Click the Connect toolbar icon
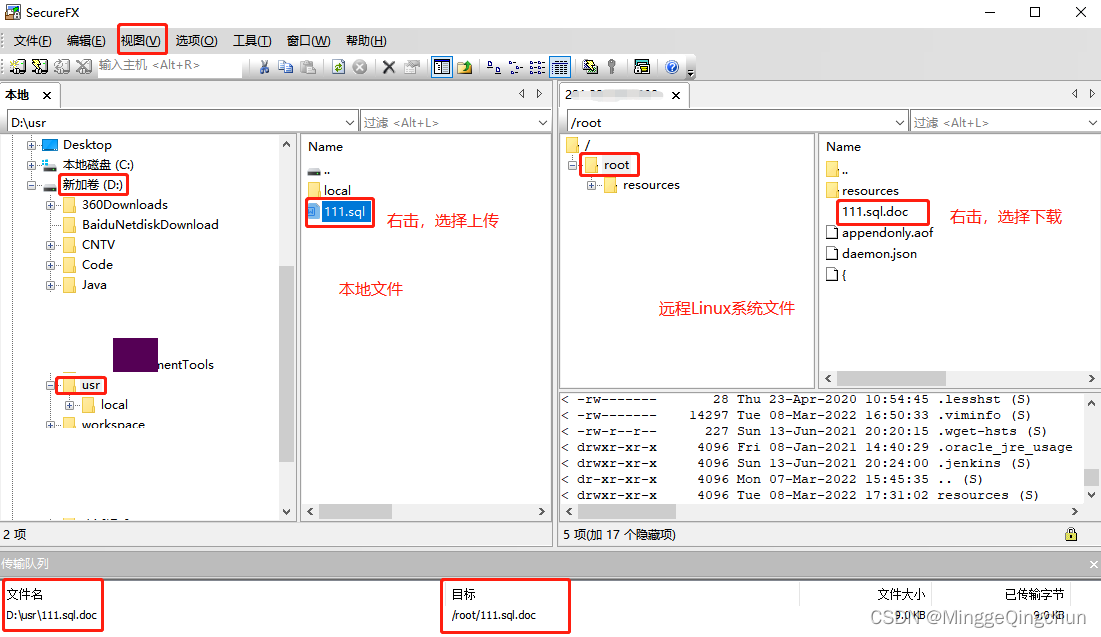 click(18, 67)
